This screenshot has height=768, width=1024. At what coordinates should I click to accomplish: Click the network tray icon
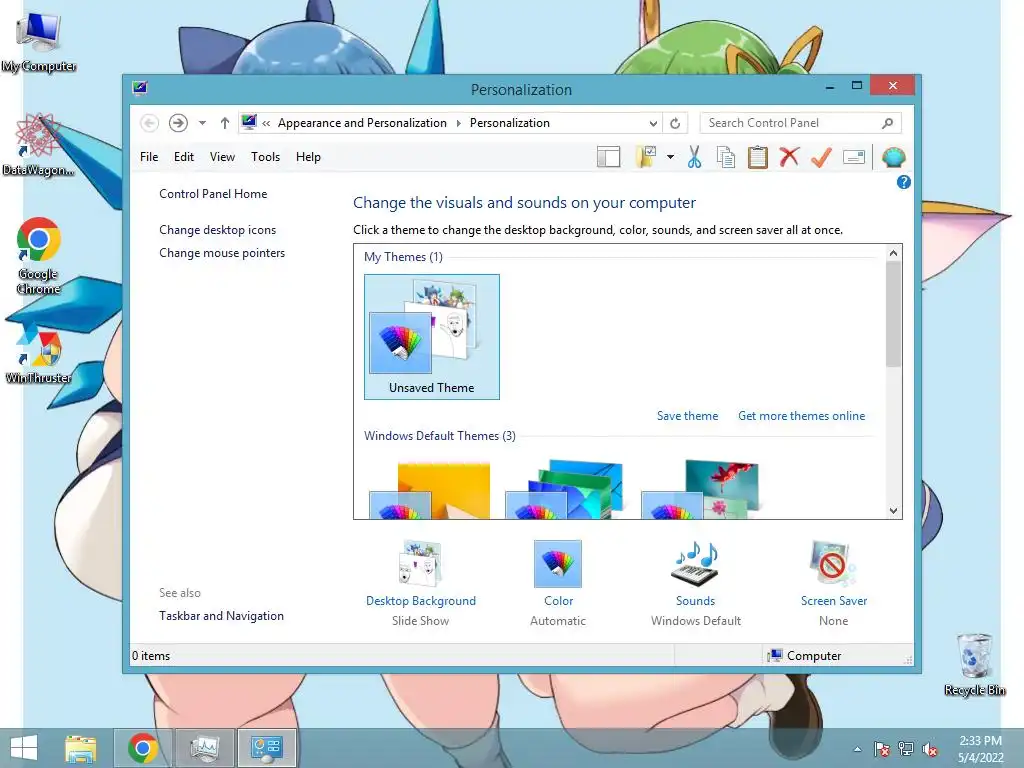[906, 749]
